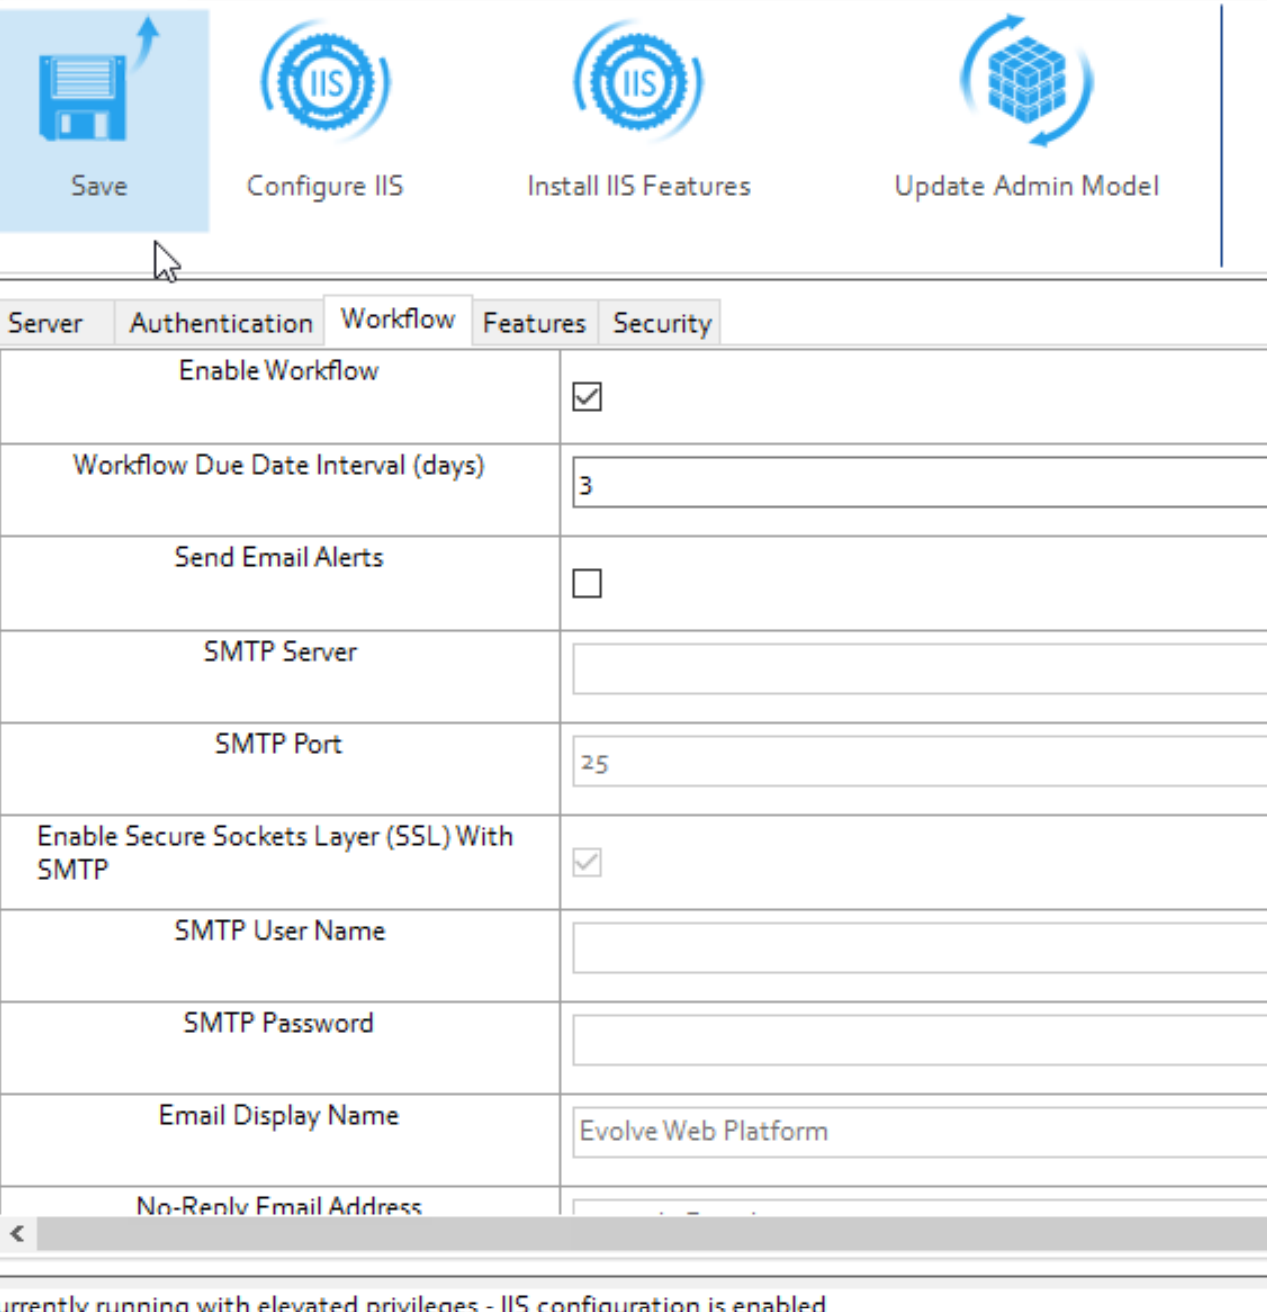Go to the Security tab
Screen dimensions: 1267x1312
point(662,323)
